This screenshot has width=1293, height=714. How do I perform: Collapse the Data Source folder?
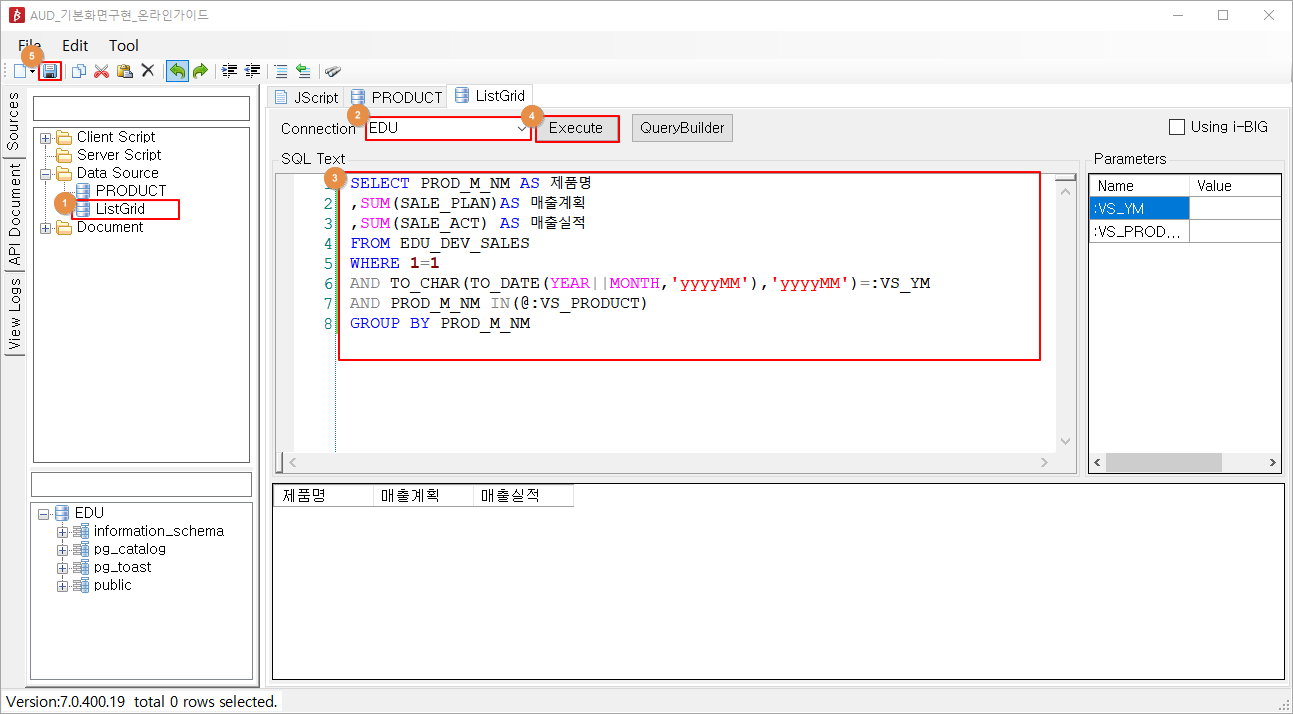tap(45, 173)
